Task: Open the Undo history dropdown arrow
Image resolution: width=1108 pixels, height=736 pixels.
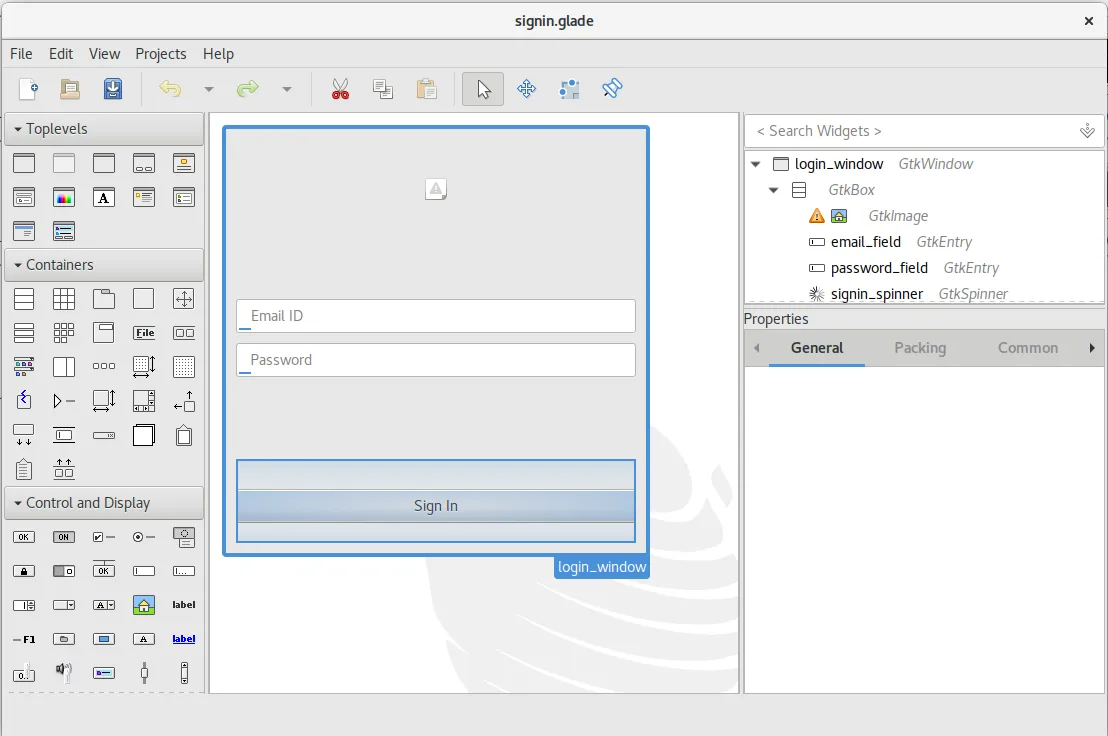Action: 207,89
